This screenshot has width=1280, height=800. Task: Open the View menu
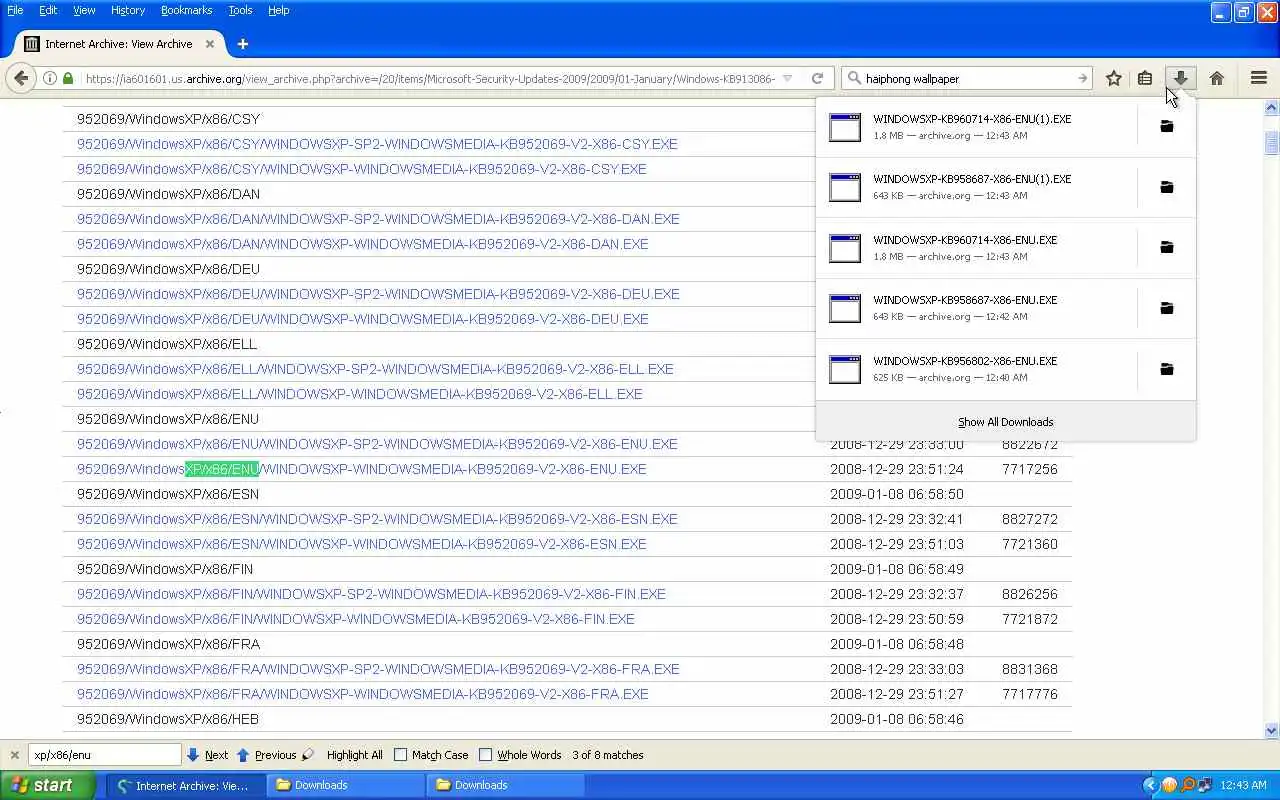pyautogui.click(x=84, y=10)
